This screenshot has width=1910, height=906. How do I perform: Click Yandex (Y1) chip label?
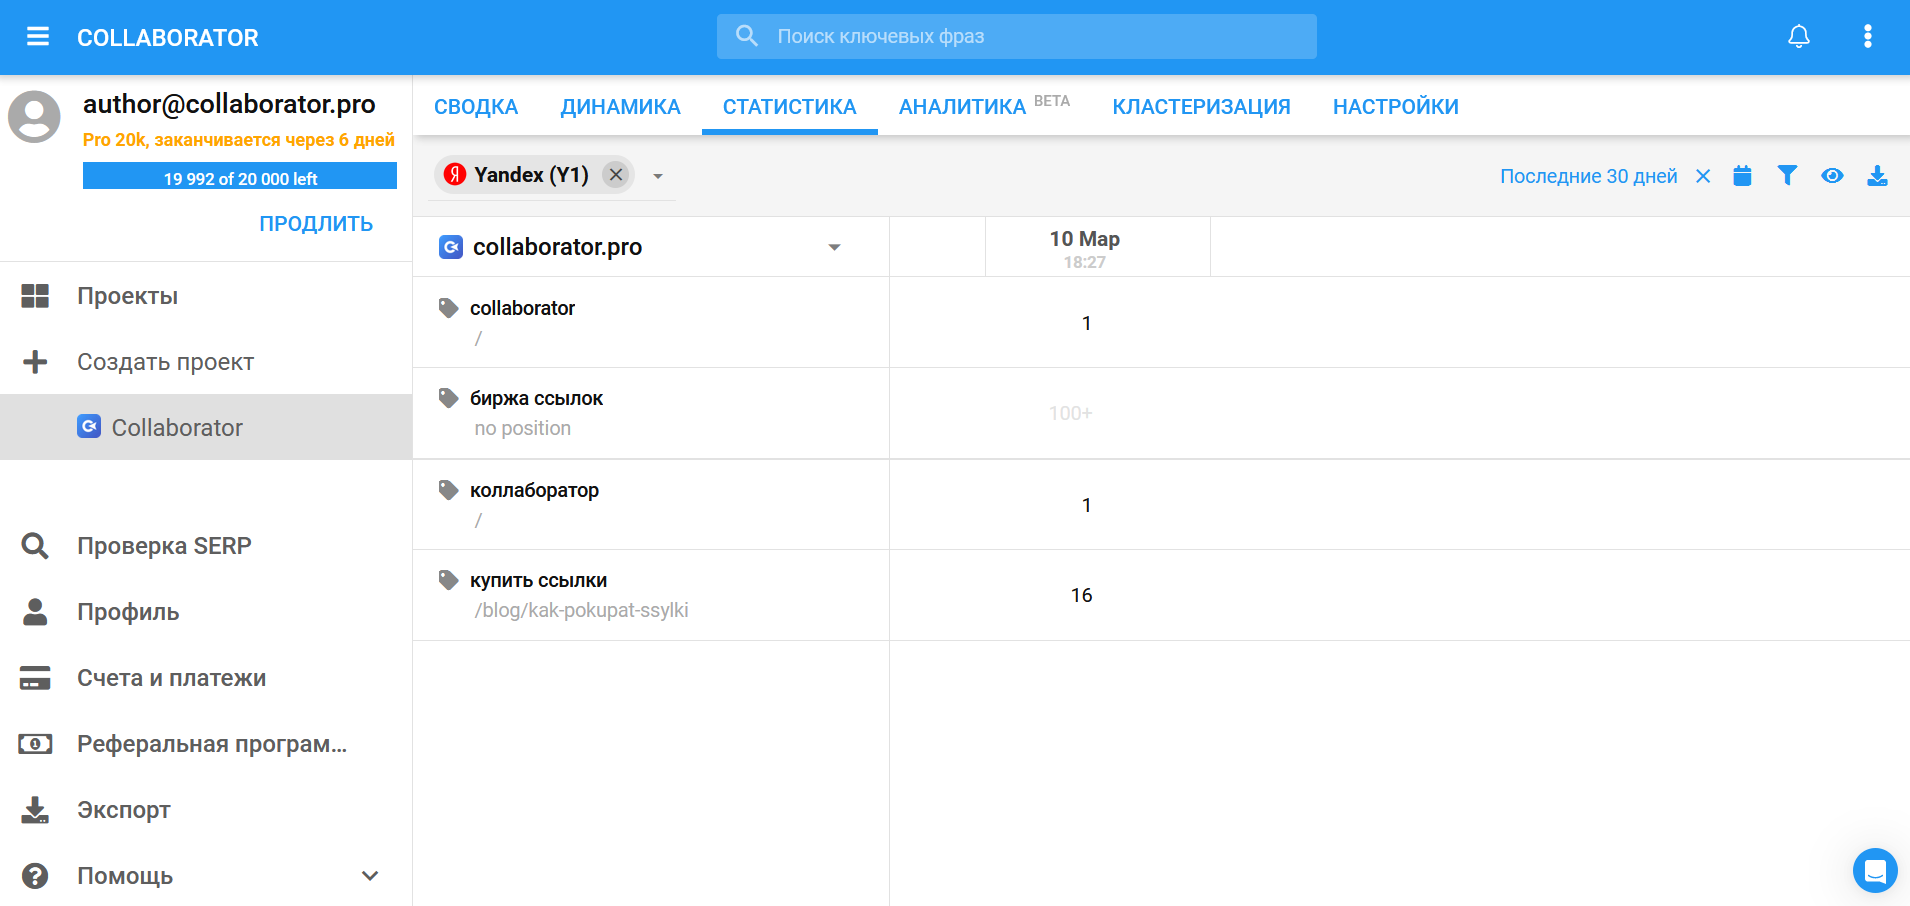531,175
